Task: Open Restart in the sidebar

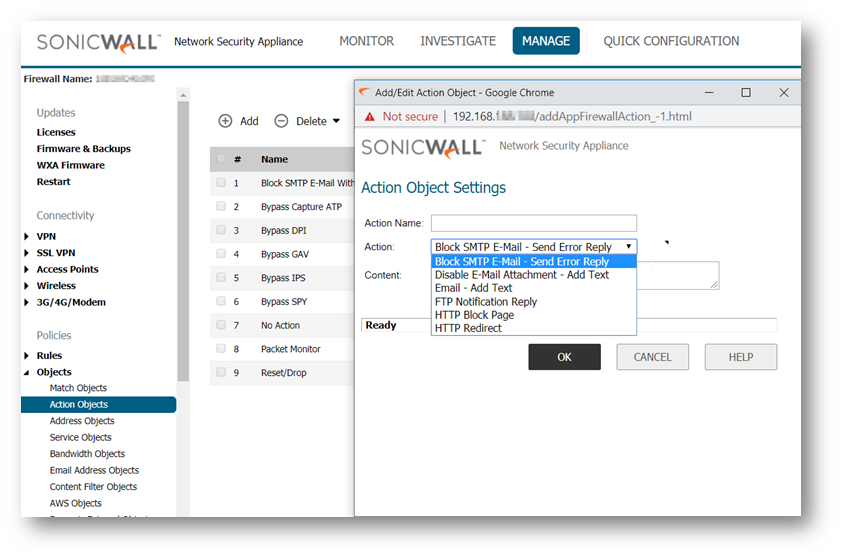Action: coord(53,182)
